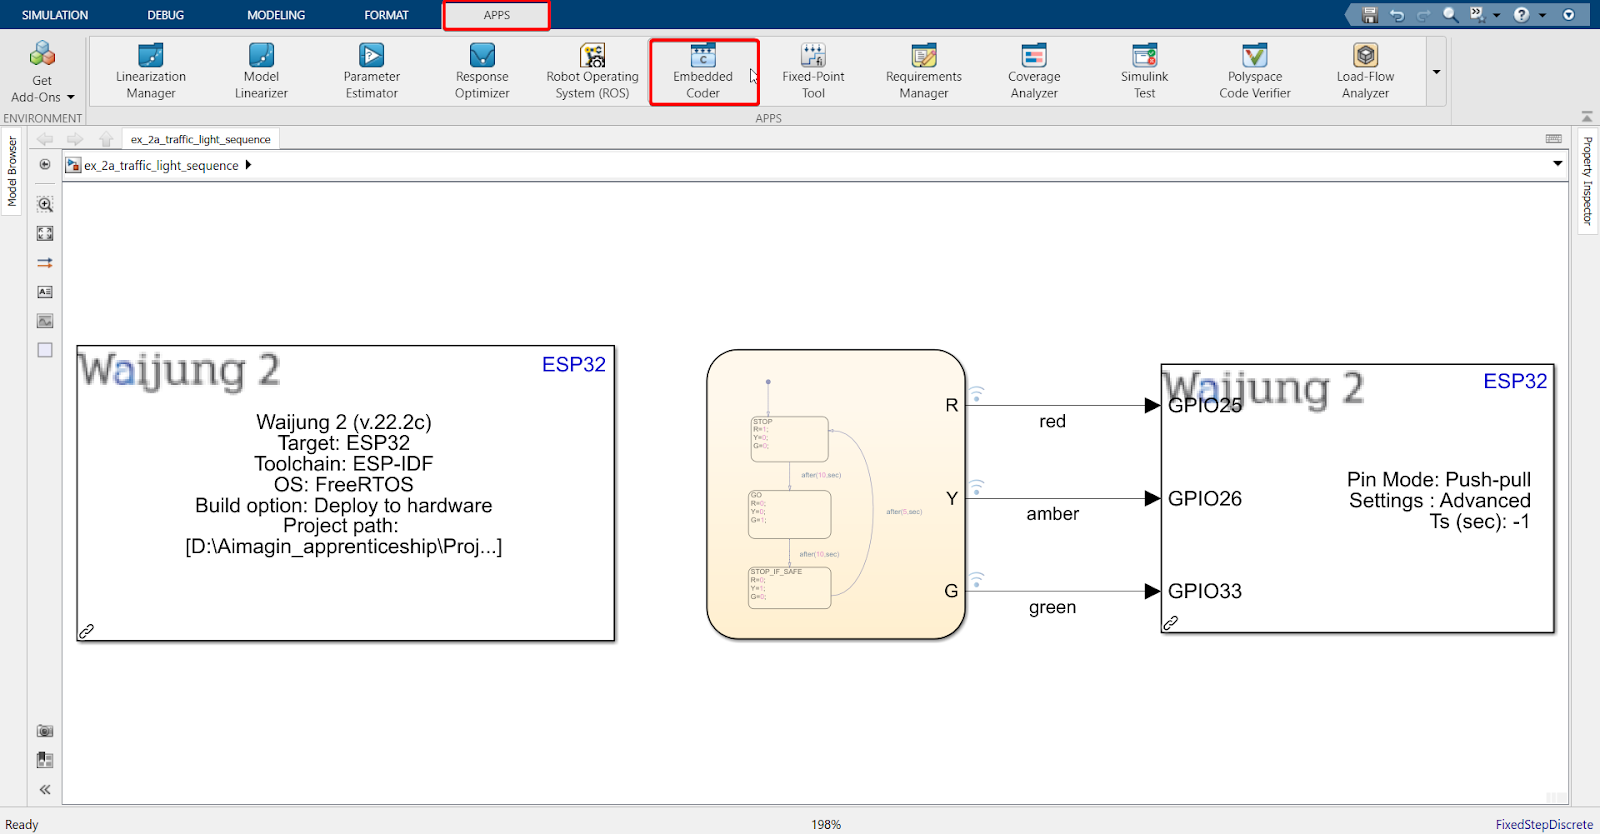Click FixedStepDiscrete solver link
The image size is (1600, 834).
tap(1544, 825)
